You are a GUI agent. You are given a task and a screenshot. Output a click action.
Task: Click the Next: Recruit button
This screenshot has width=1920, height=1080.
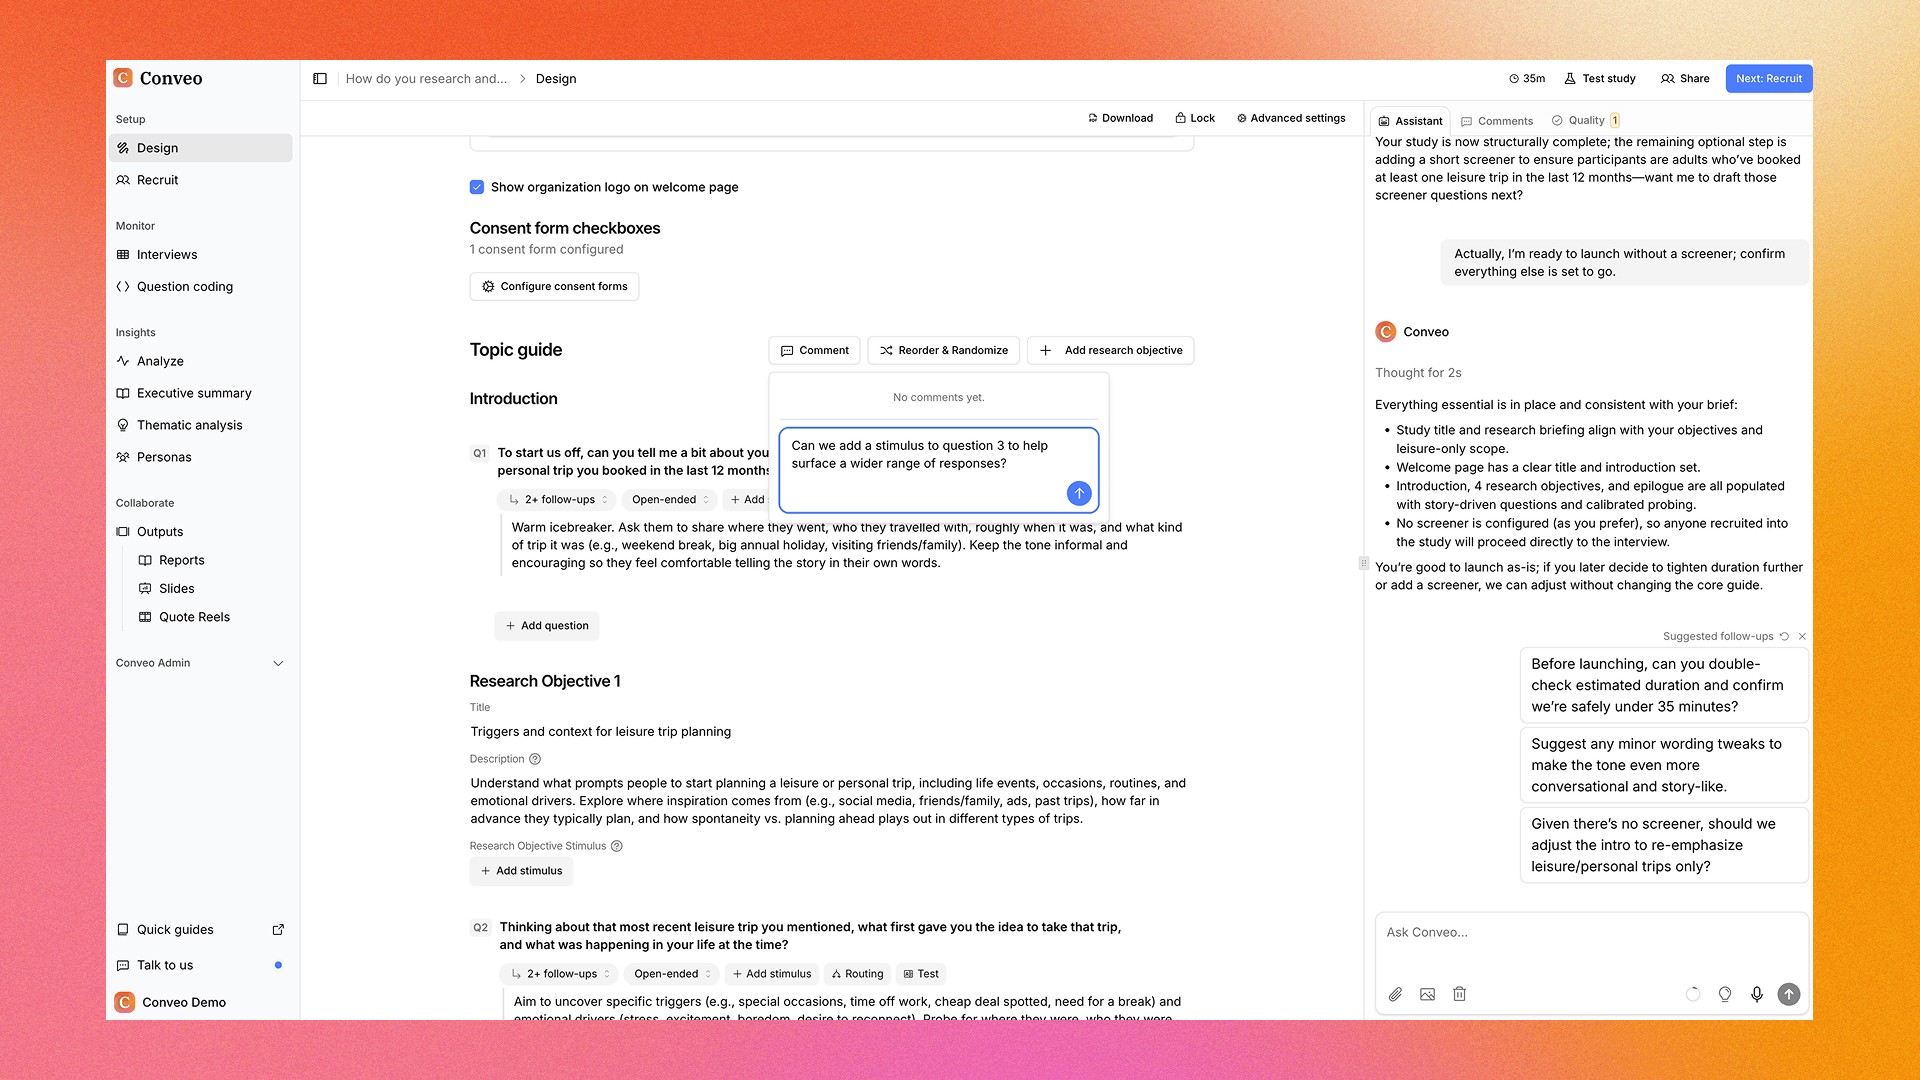pos(1768,79)
